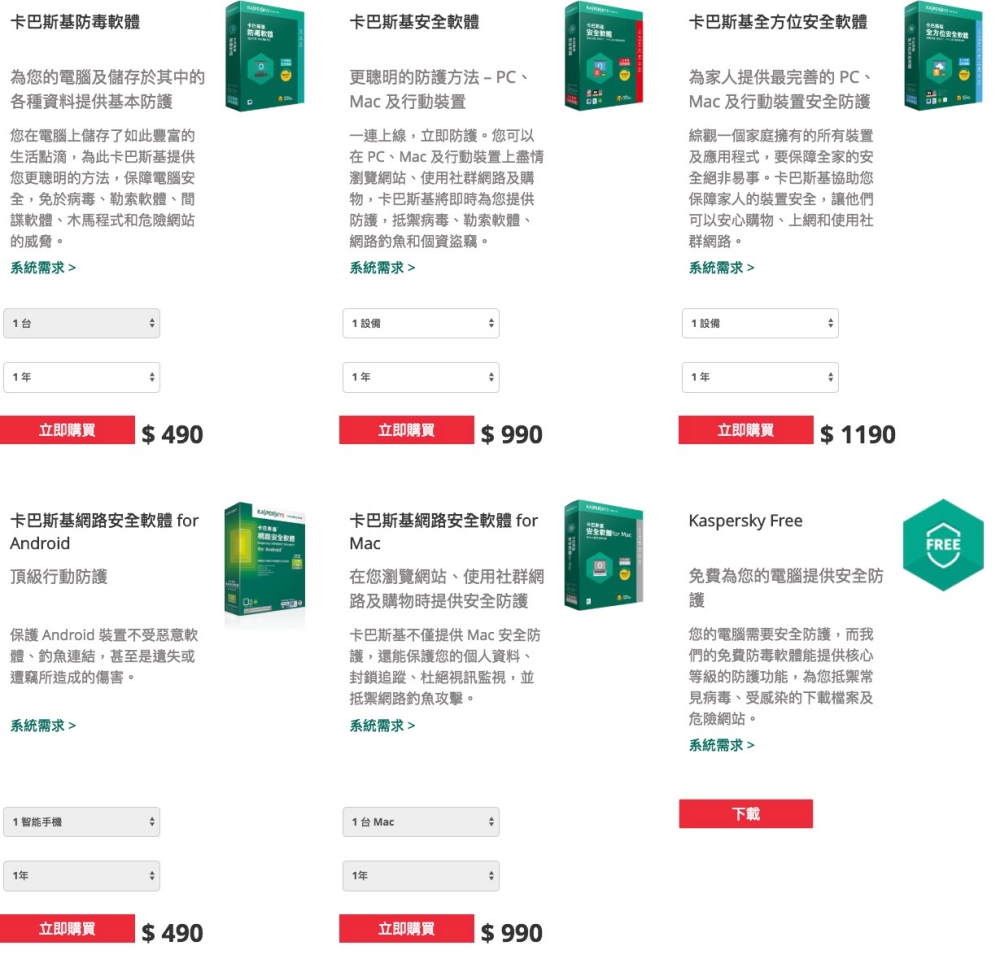Click 立即購買 for the Mac security product
This screenshot has width=1000, height=959.
pos(406,928)
